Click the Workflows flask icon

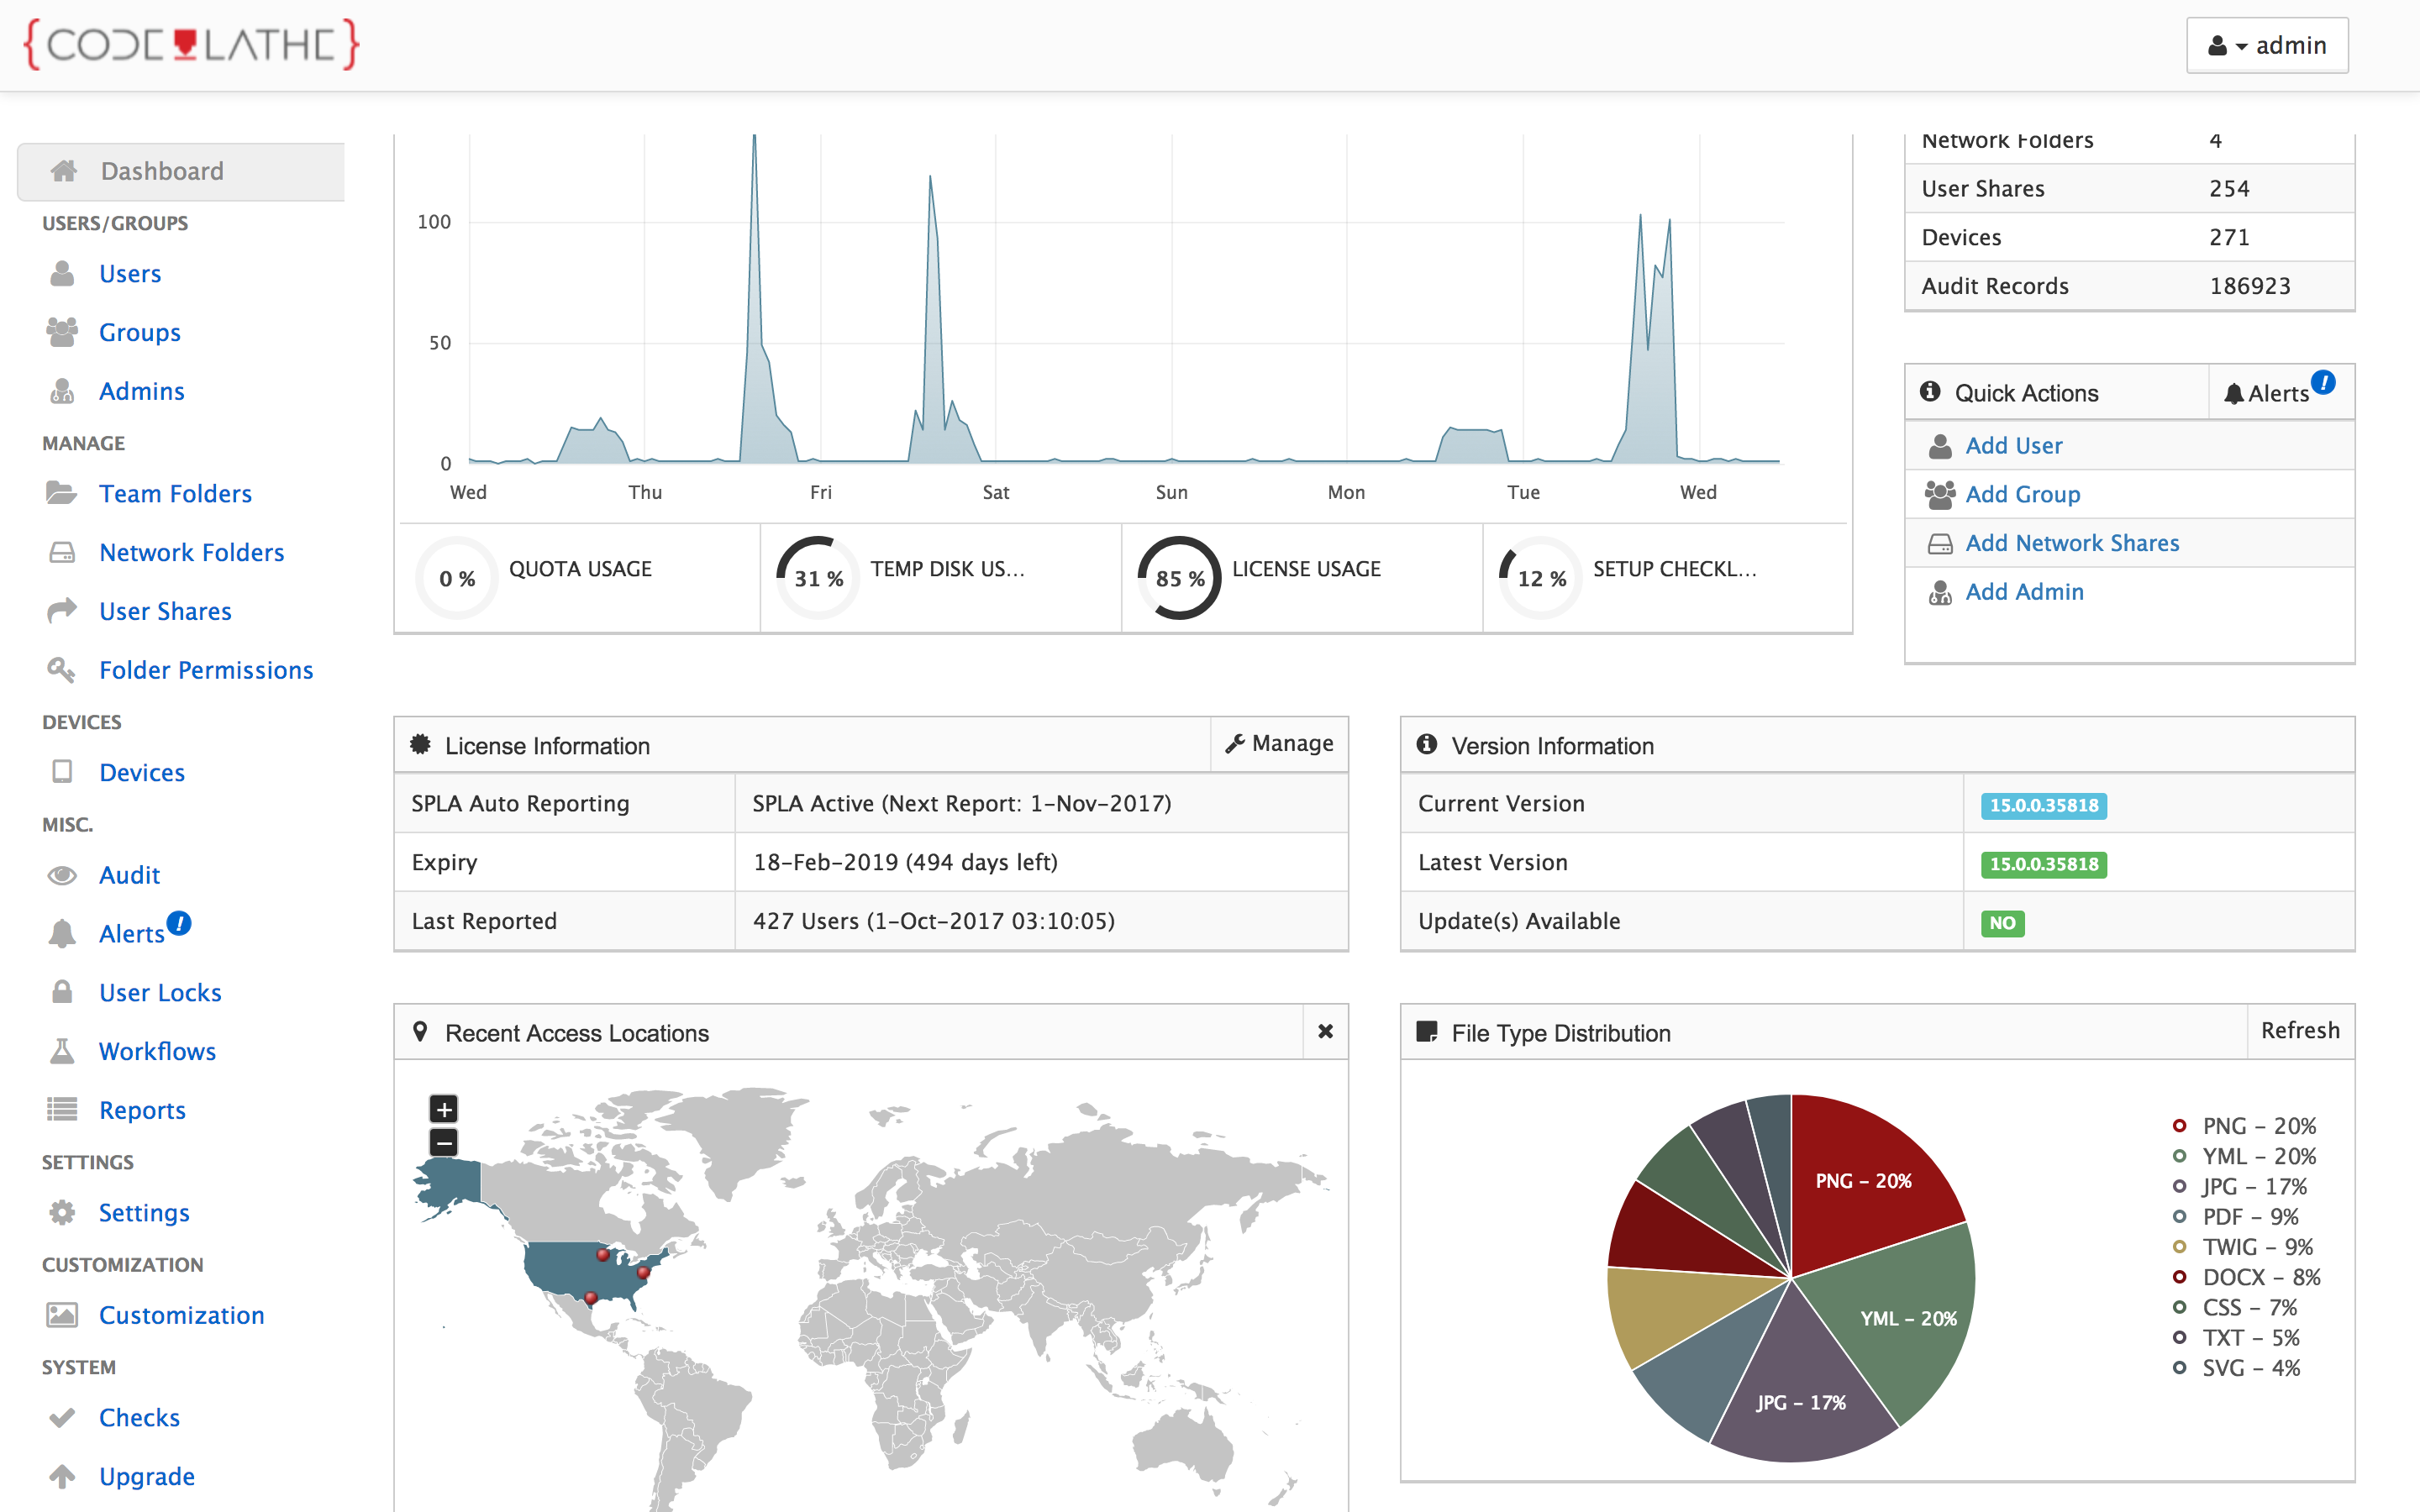tap(62, 1051)
